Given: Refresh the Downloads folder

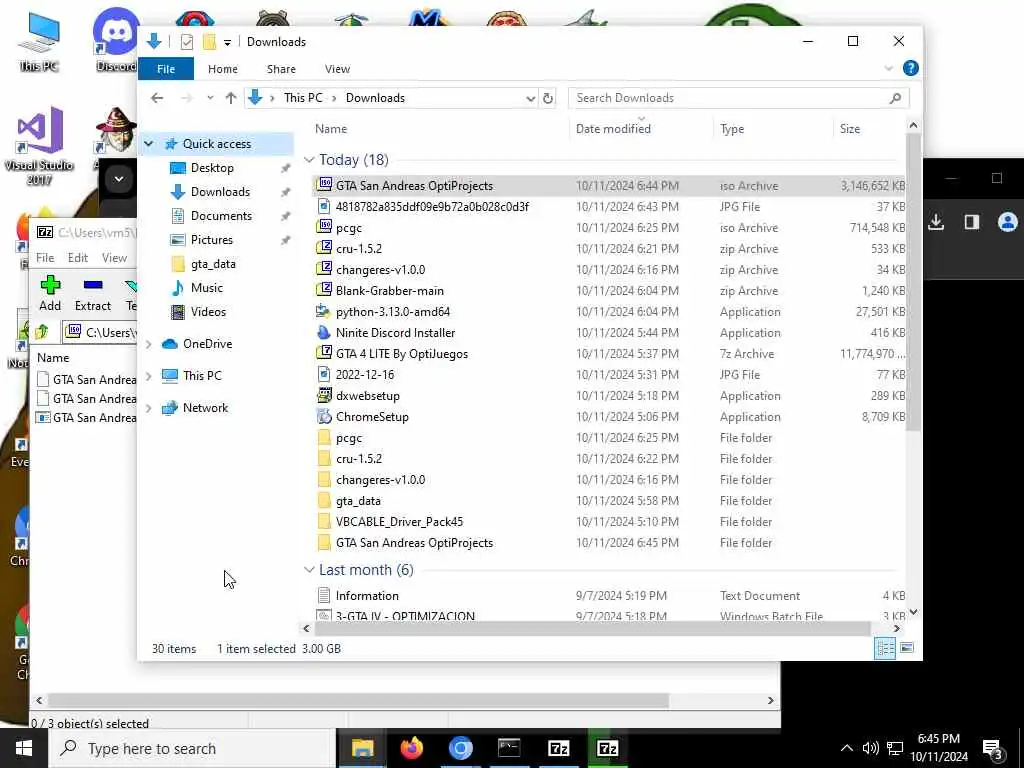Looking at the screenshot, I should click(548, 98).
